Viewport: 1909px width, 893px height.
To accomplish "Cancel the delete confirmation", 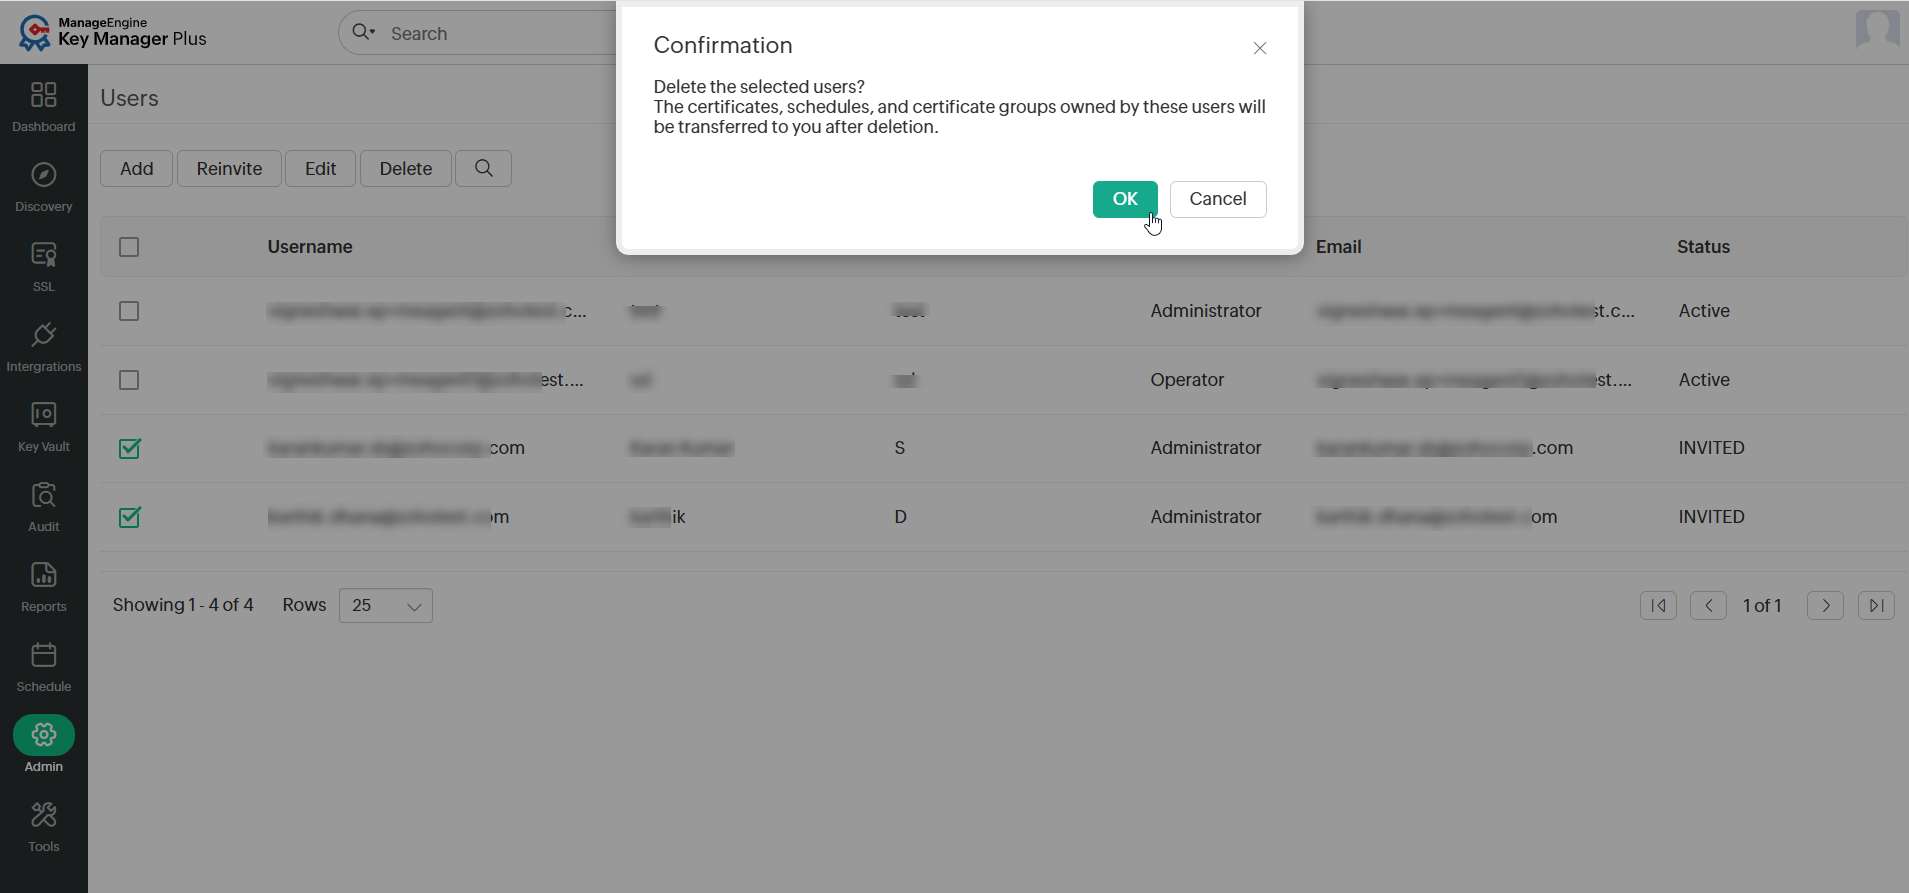I will 1218,199.
